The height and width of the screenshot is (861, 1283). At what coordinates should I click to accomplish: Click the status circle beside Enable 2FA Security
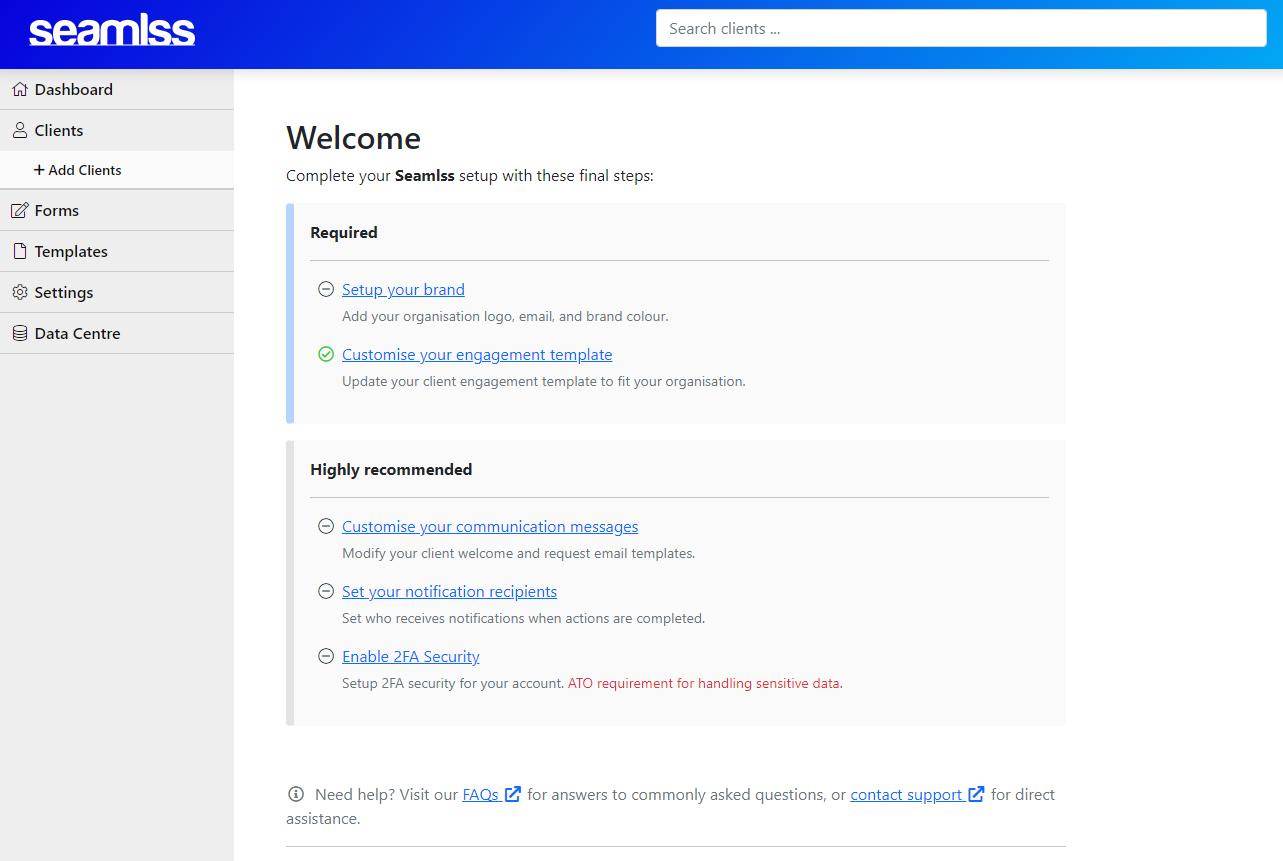[x=326, y=656]
